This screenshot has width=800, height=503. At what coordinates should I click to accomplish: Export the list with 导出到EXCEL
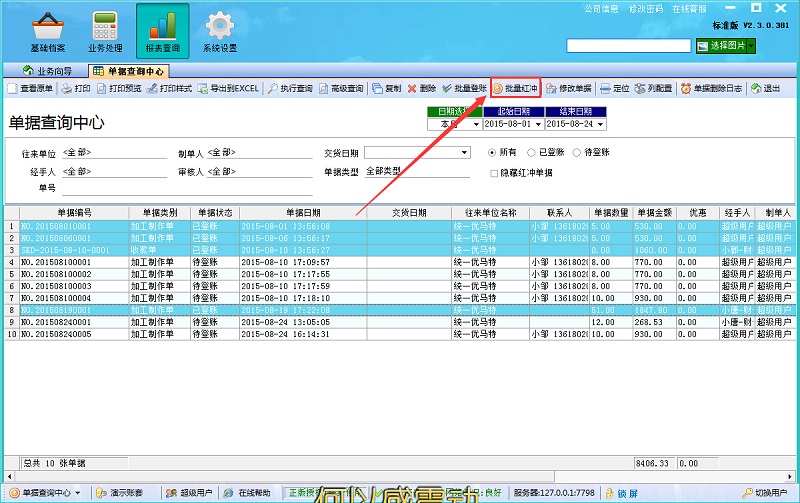[228, 88]
